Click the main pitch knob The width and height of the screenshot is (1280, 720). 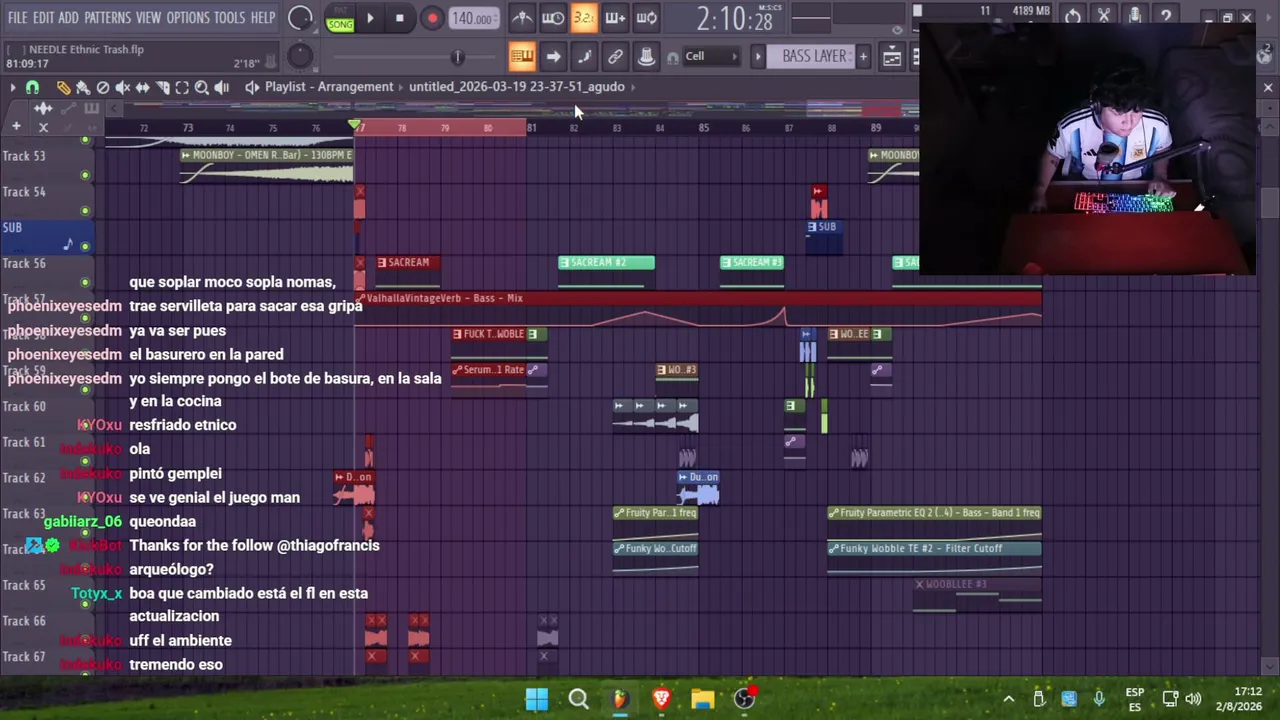pos(300,57)
